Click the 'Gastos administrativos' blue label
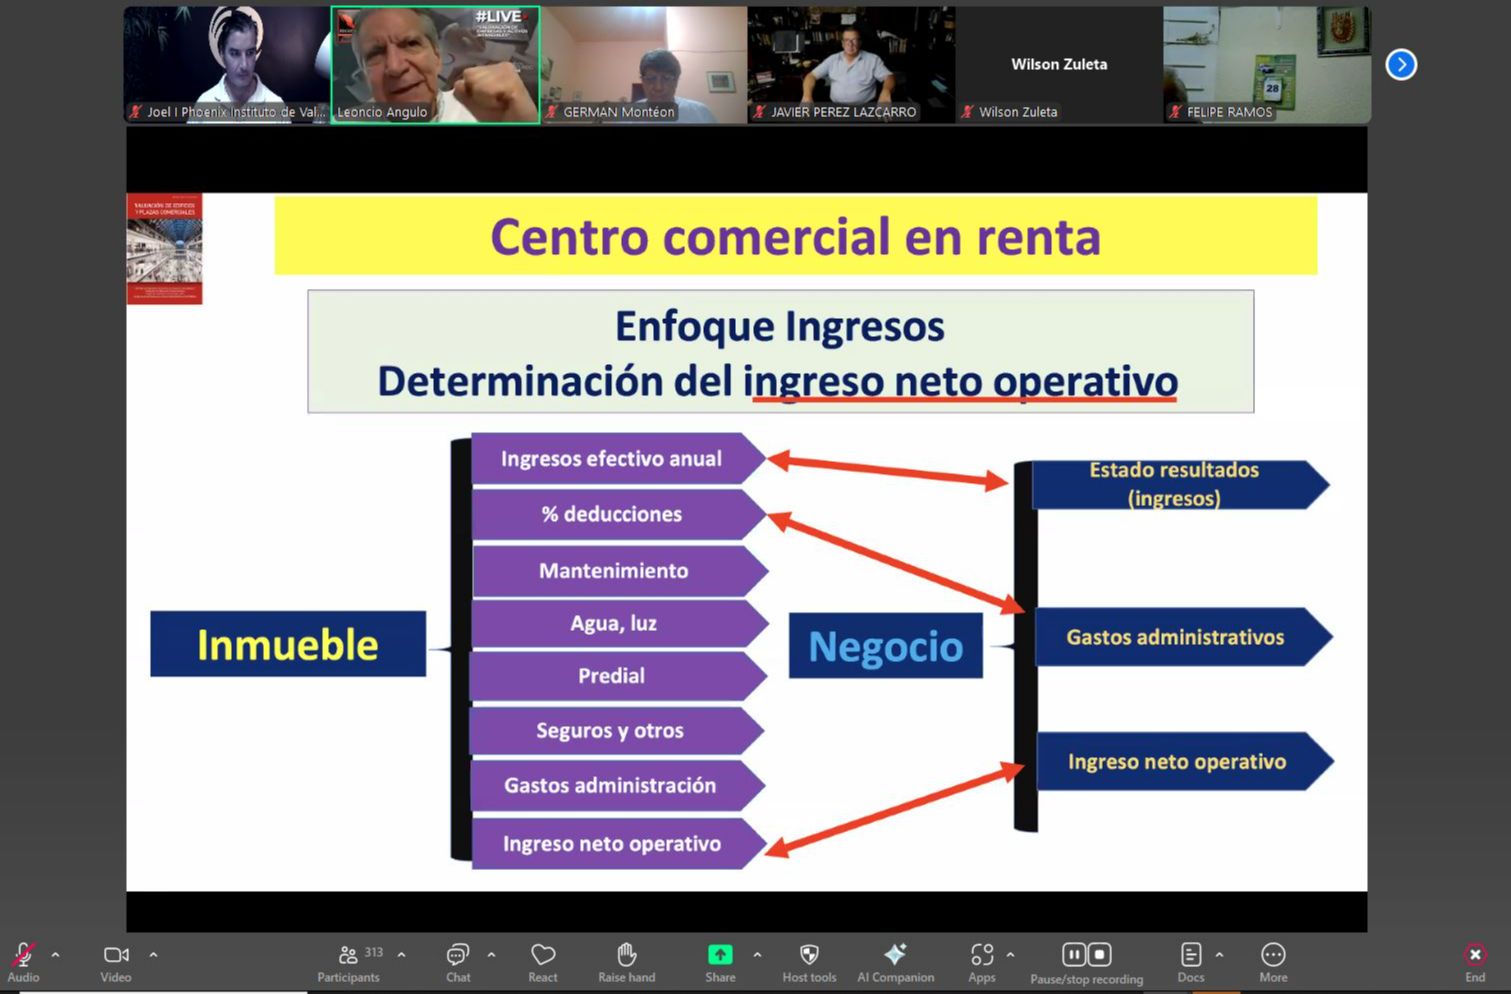The height and width of the screenshot is (994, 1511). (x=1176, y=637)
